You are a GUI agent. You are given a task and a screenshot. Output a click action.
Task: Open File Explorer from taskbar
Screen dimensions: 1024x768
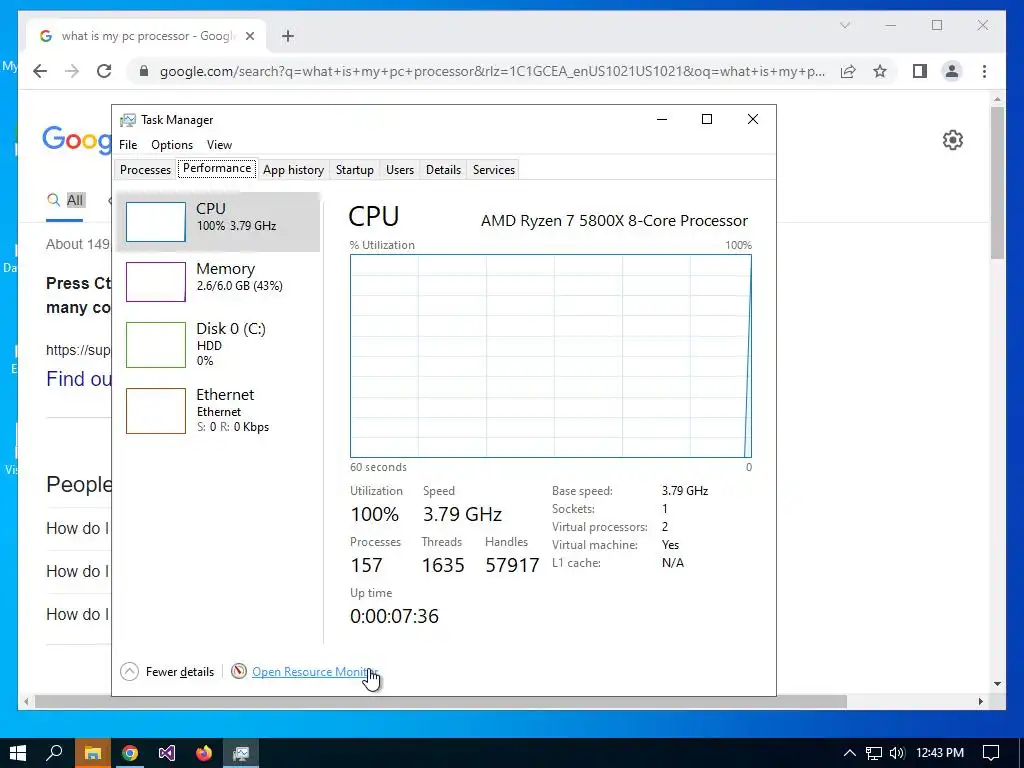93,753
